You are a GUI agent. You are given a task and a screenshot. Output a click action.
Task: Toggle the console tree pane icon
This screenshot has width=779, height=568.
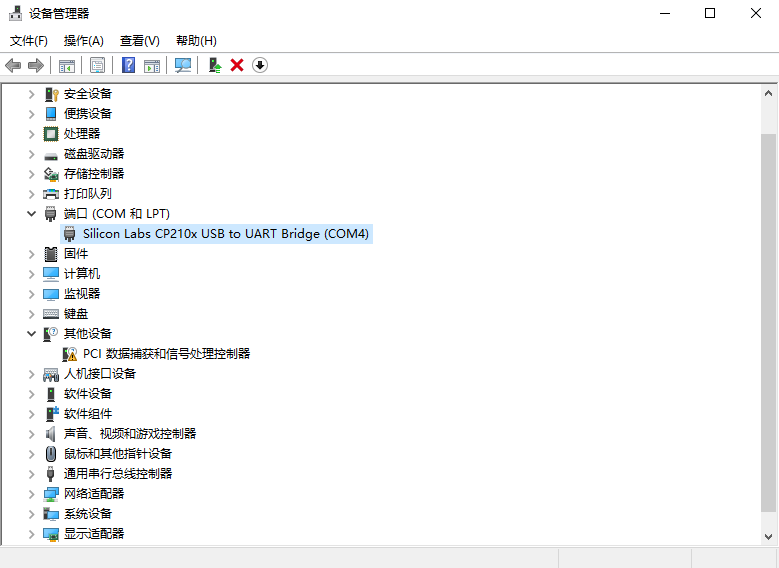pos(67,65)
